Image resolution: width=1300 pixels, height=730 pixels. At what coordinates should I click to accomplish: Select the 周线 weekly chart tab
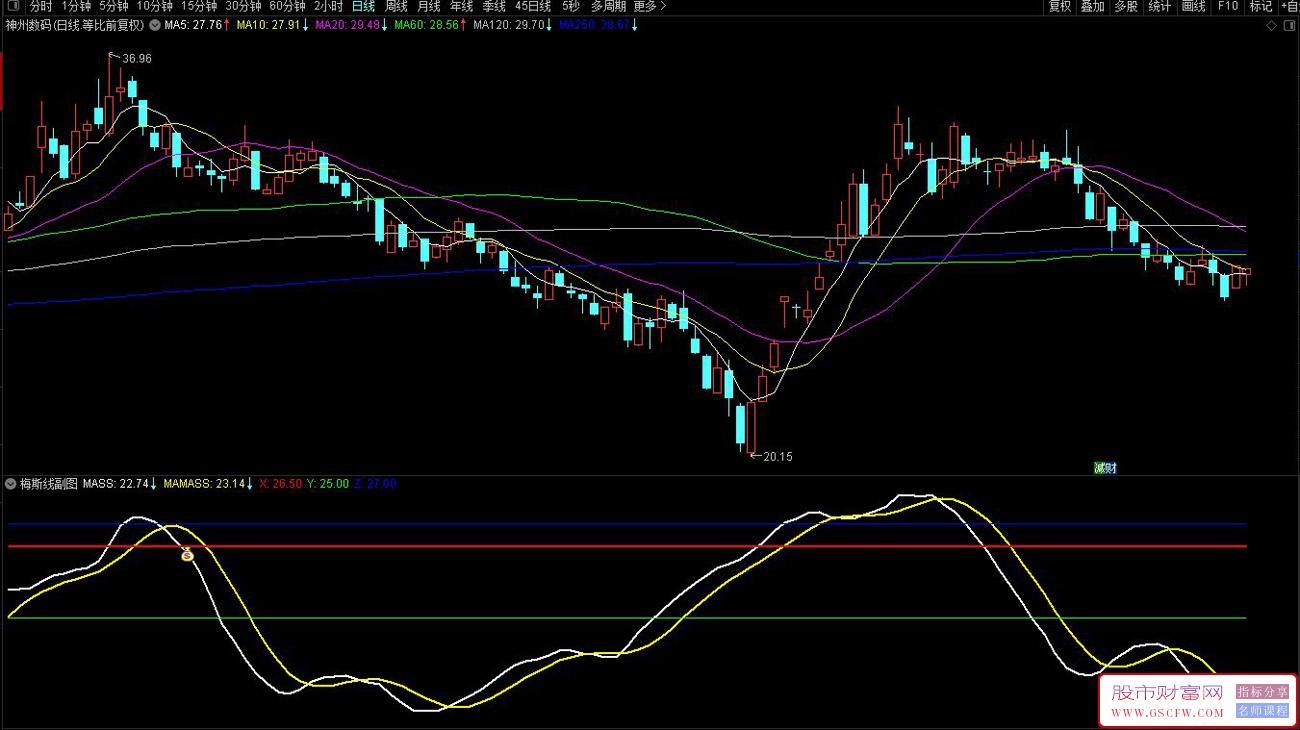click(396, 6)
